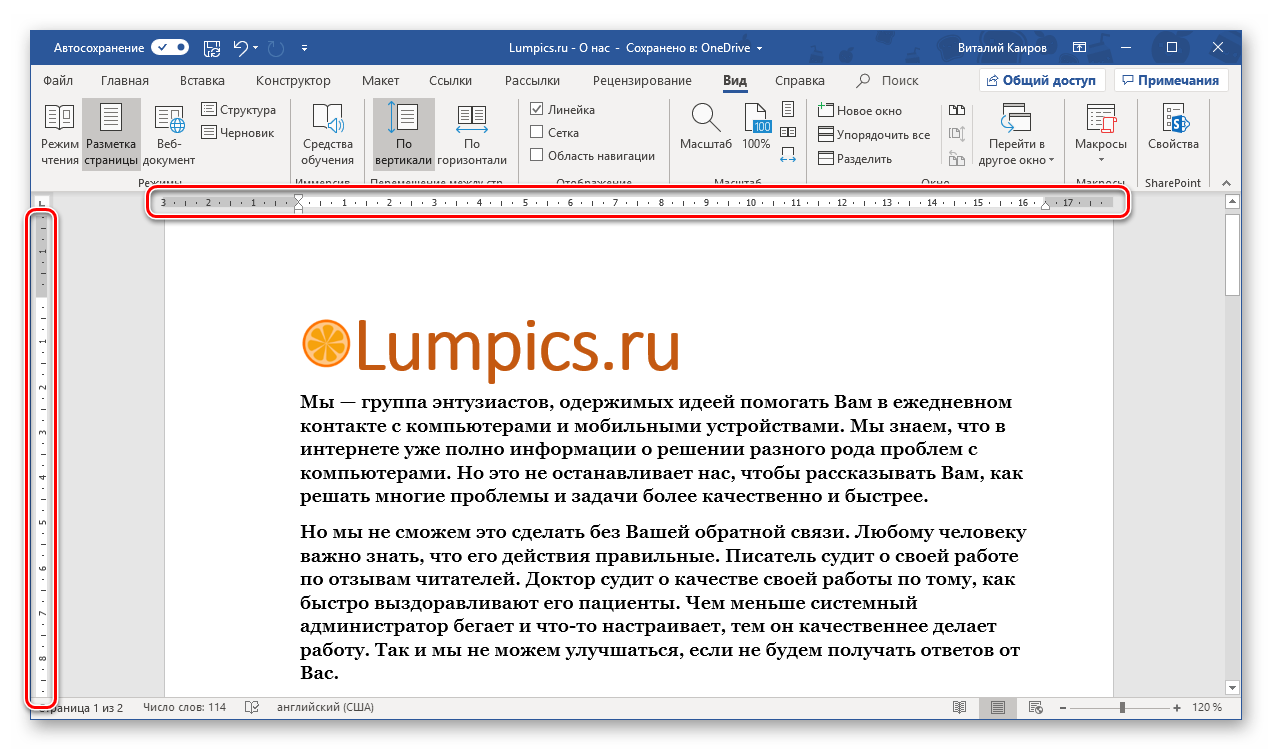This screenshot has height=750, width=1272.
Task: Click the scroll-down arrow of the scrollbar
Action: 1233,687
